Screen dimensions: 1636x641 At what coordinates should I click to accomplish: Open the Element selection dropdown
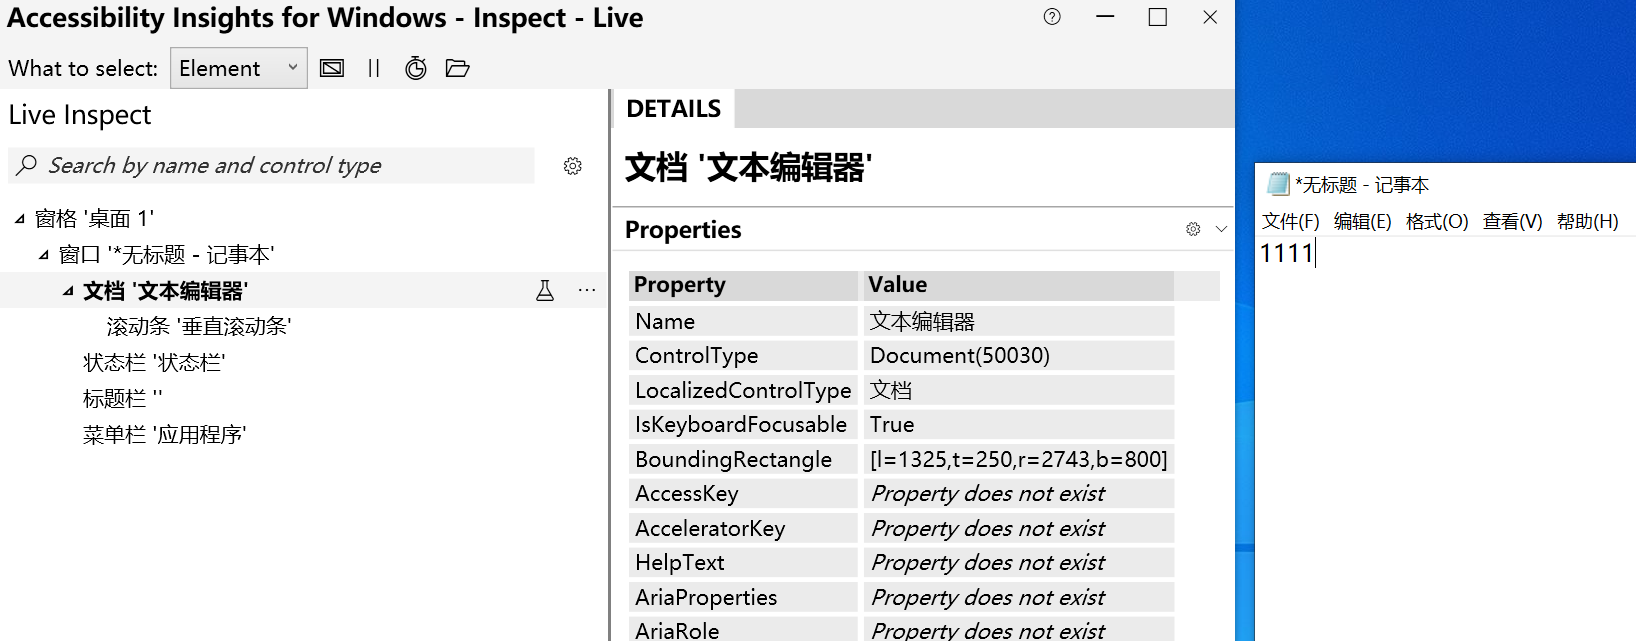(239, 68)
